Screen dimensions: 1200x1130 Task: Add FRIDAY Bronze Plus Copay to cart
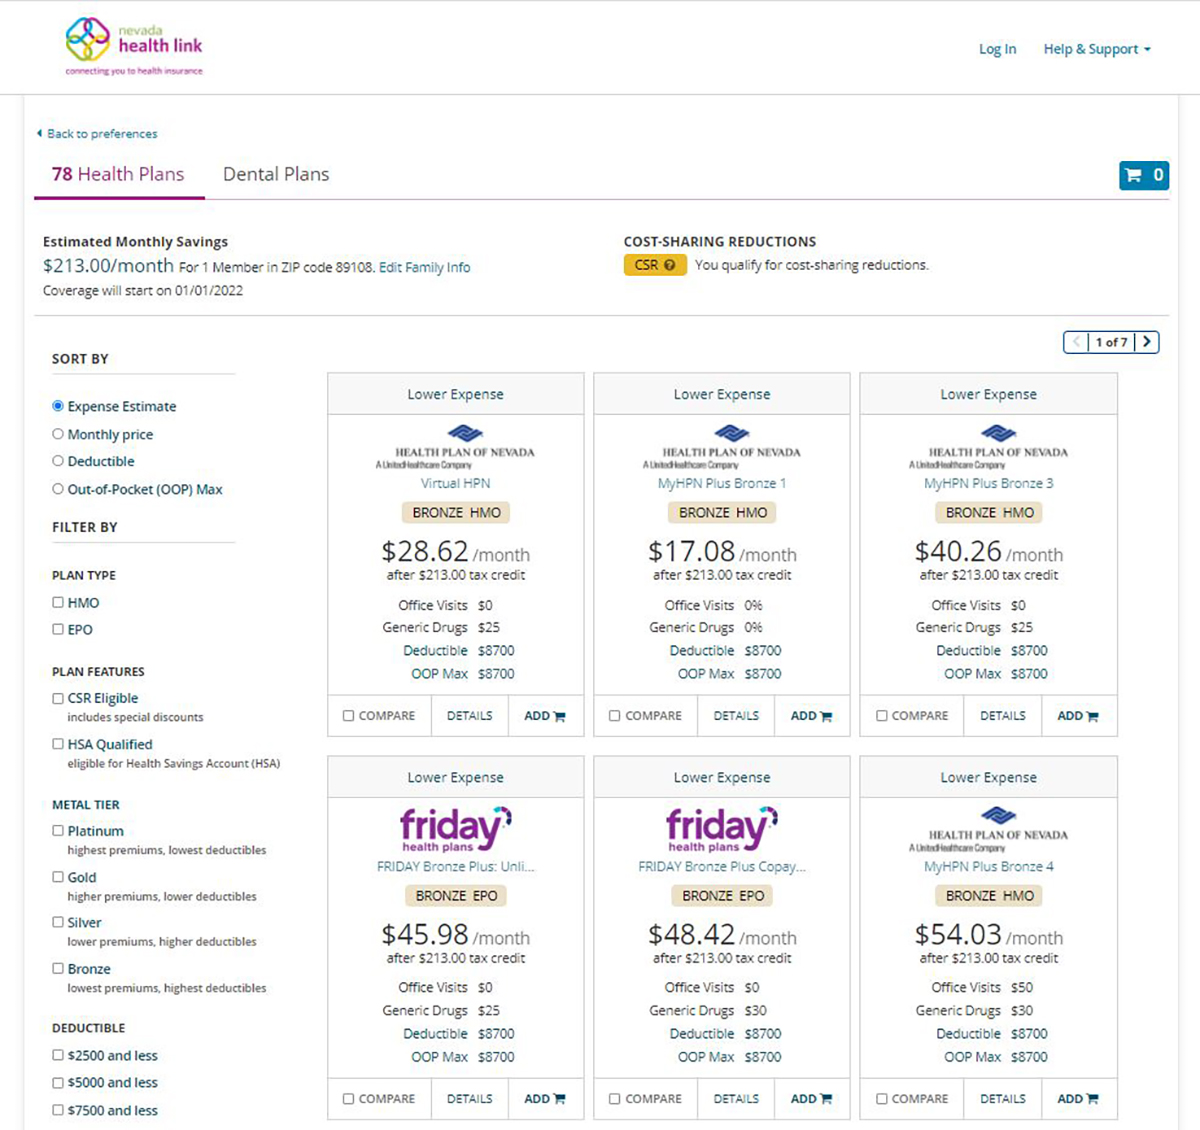(x=811, y=1099)
